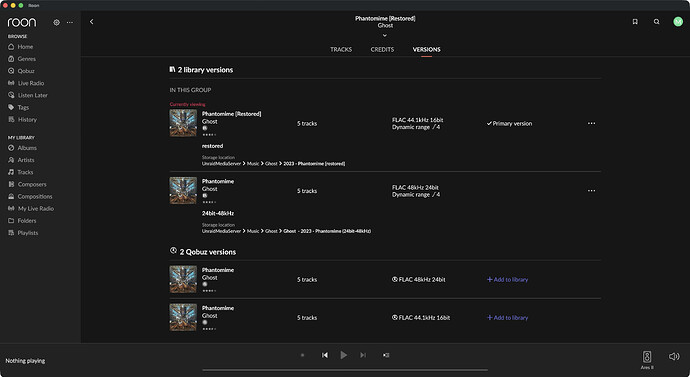This screenshot has width=690, height=377.
Task: Skip to next track
Action: click(x=363, y=355)
